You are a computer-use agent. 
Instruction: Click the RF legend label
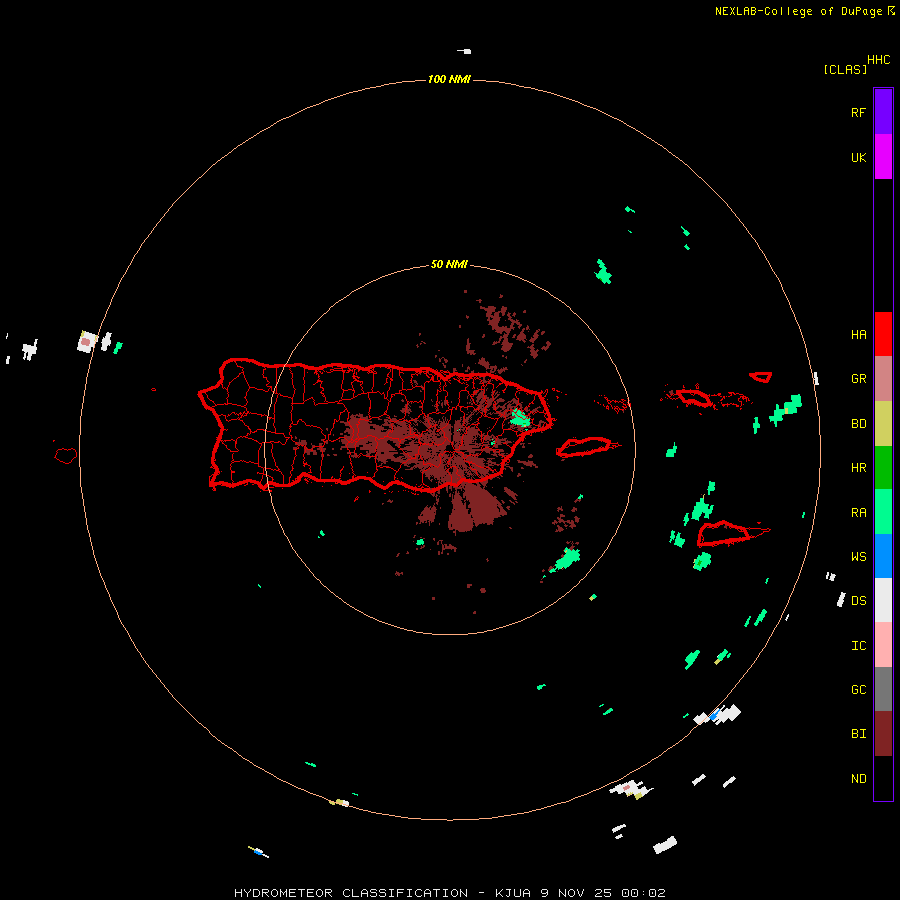[858, 112]
